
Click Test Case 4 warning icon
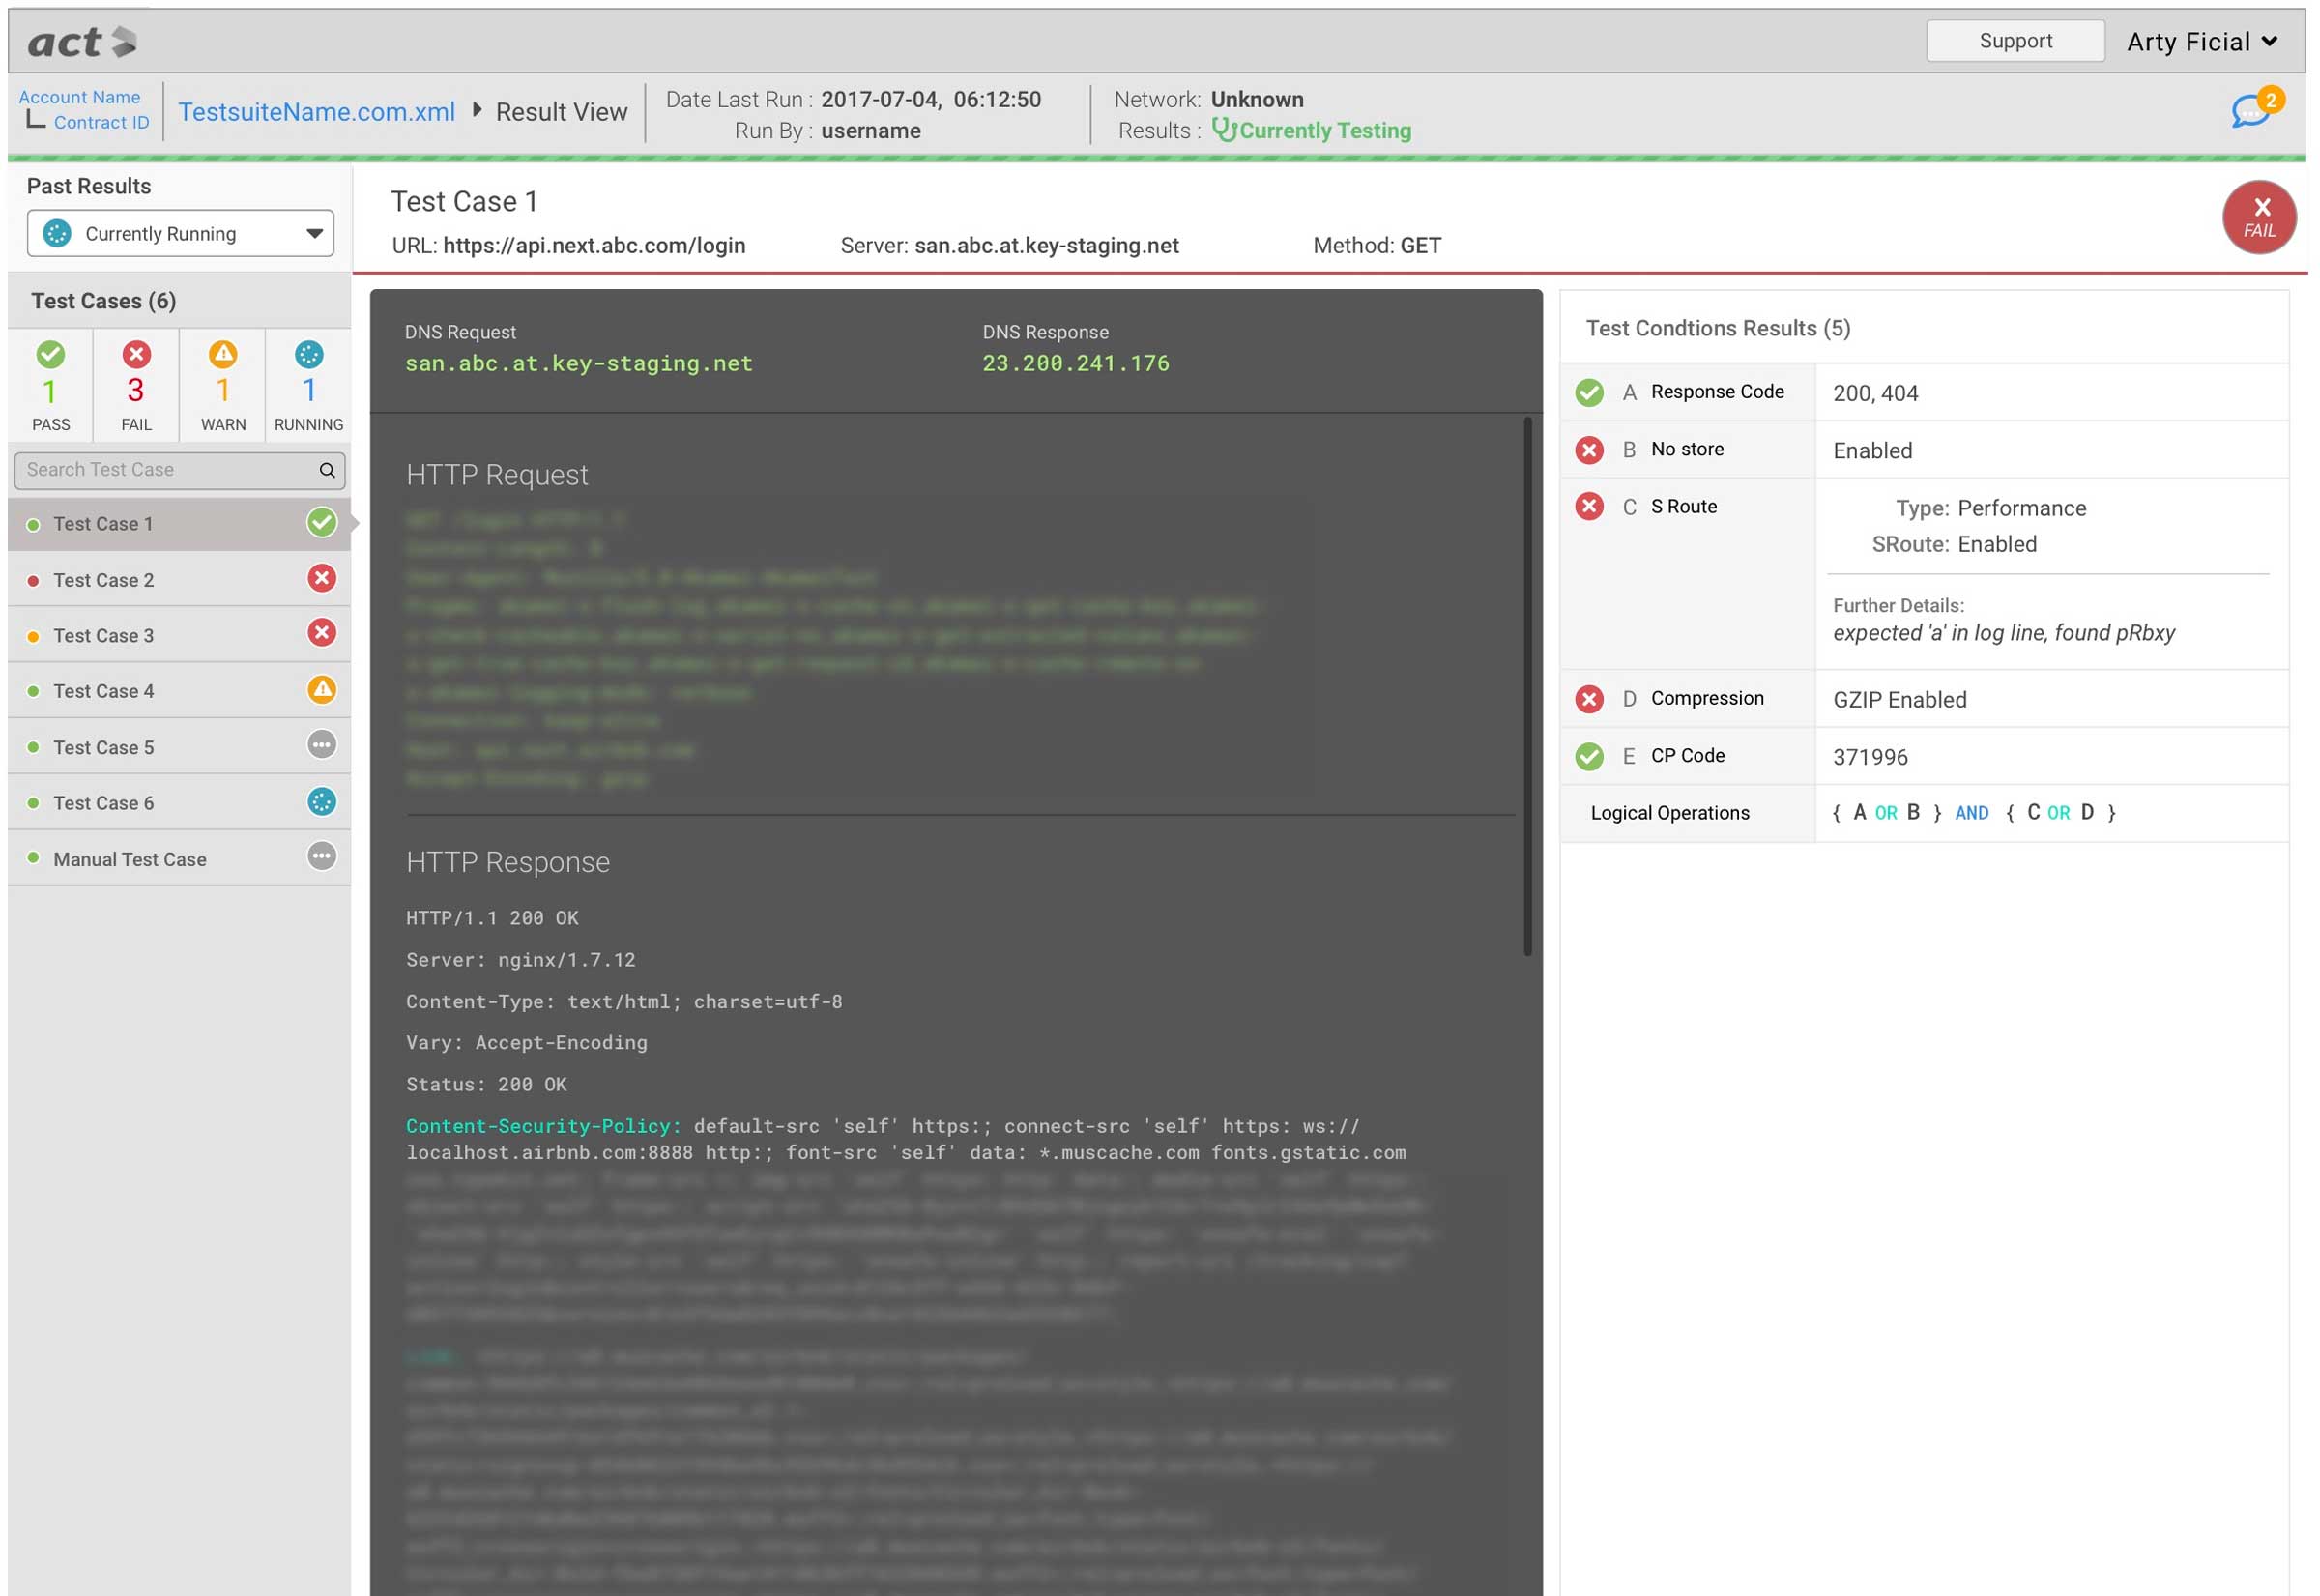[321, 690]
